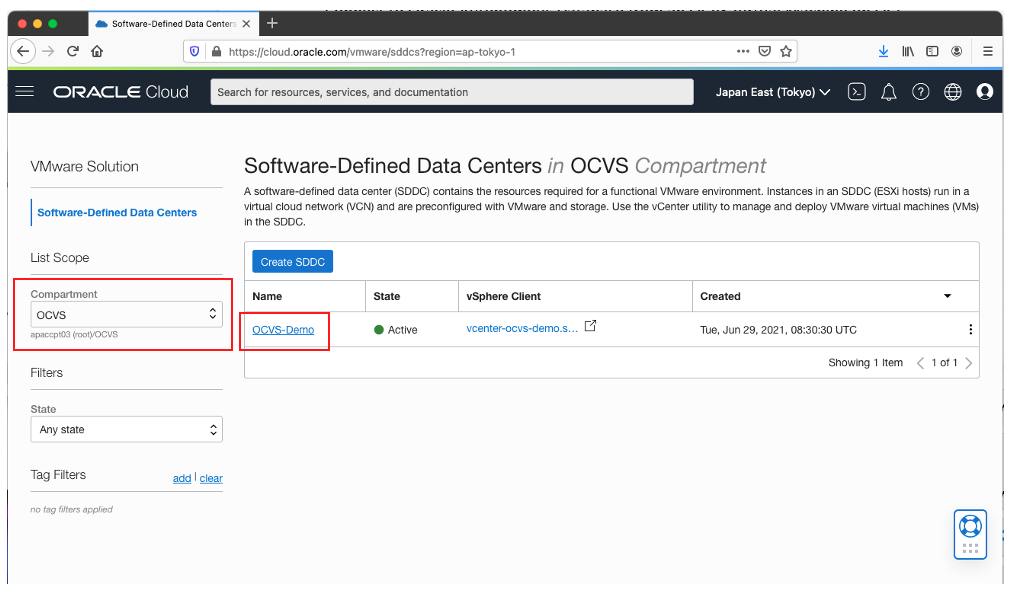
Task: Open the support chat widget
Action: pos(969,533)
